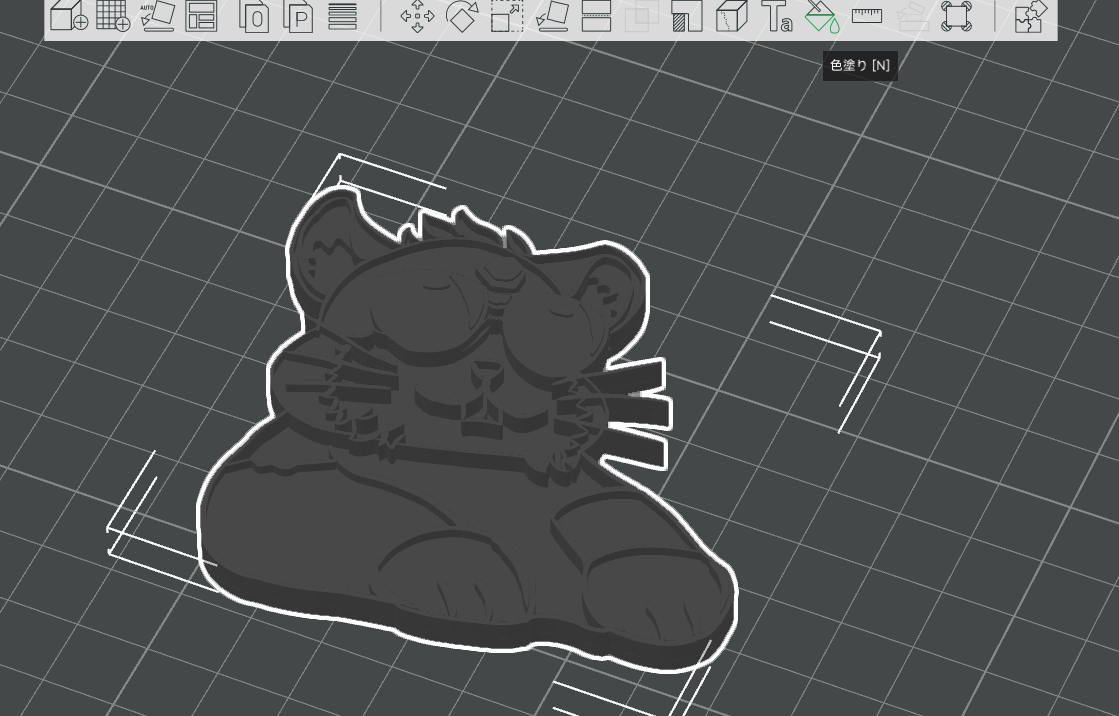Open the Measure ruler tool
1119x716 pixels.
[867, 16]
